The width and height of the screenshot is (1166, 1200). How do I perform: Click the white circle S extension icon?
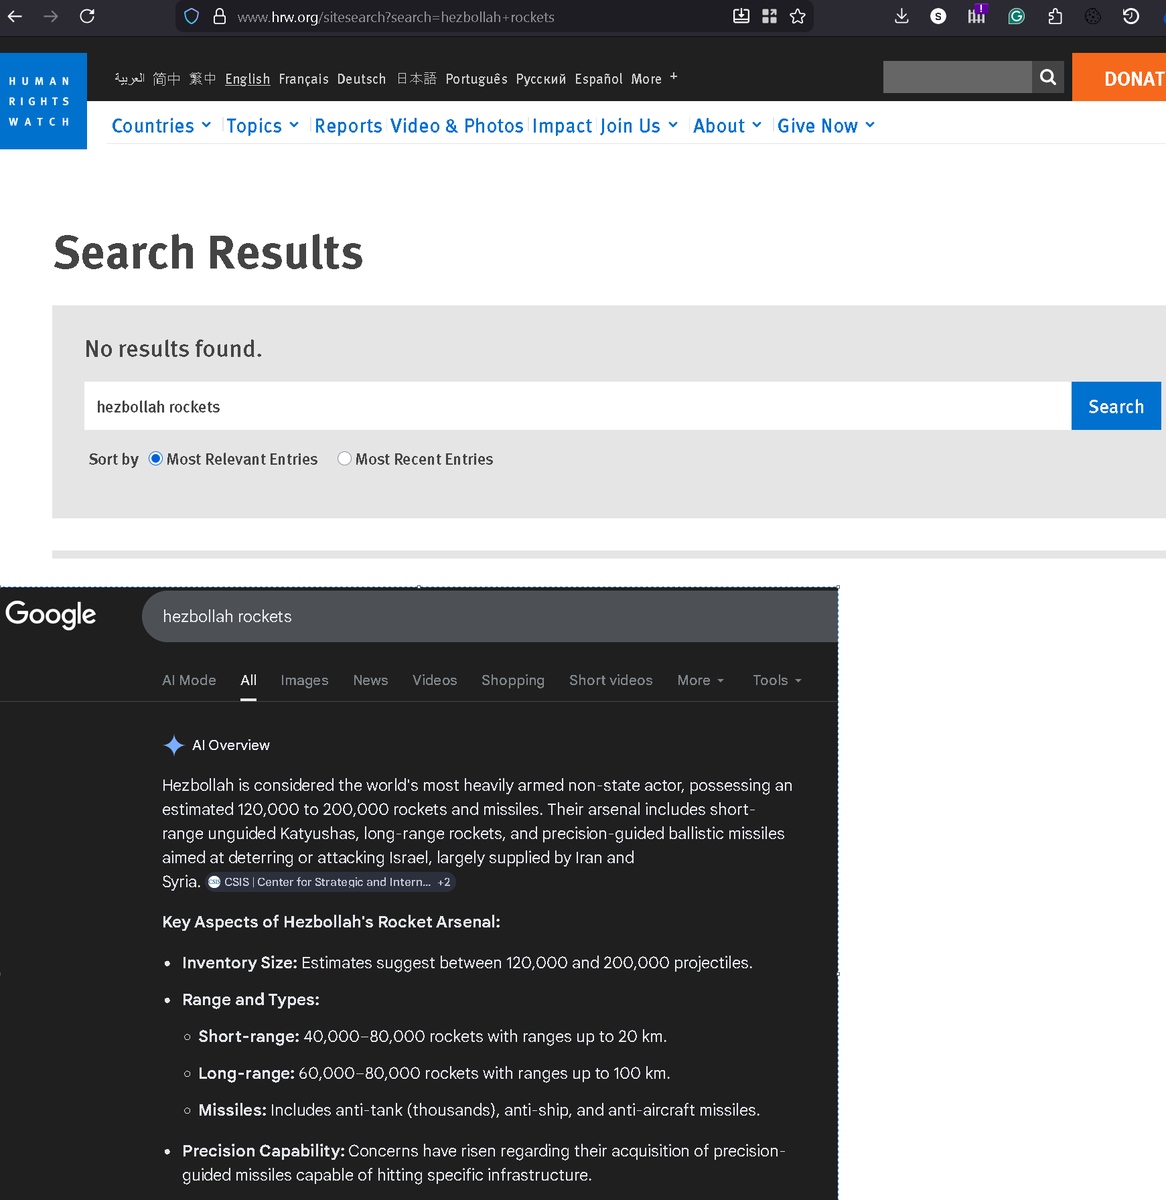[x=938, y=16]
